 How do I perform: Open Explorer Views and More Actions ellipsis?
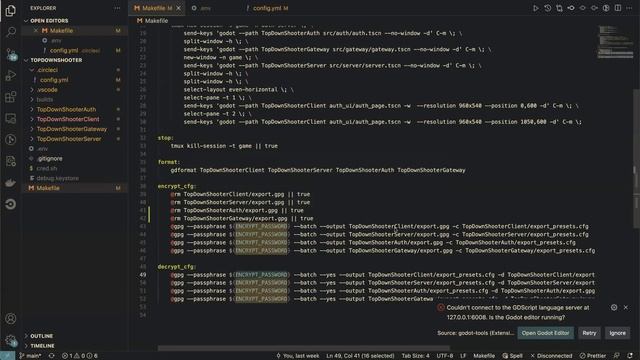[x=117, y=8]
